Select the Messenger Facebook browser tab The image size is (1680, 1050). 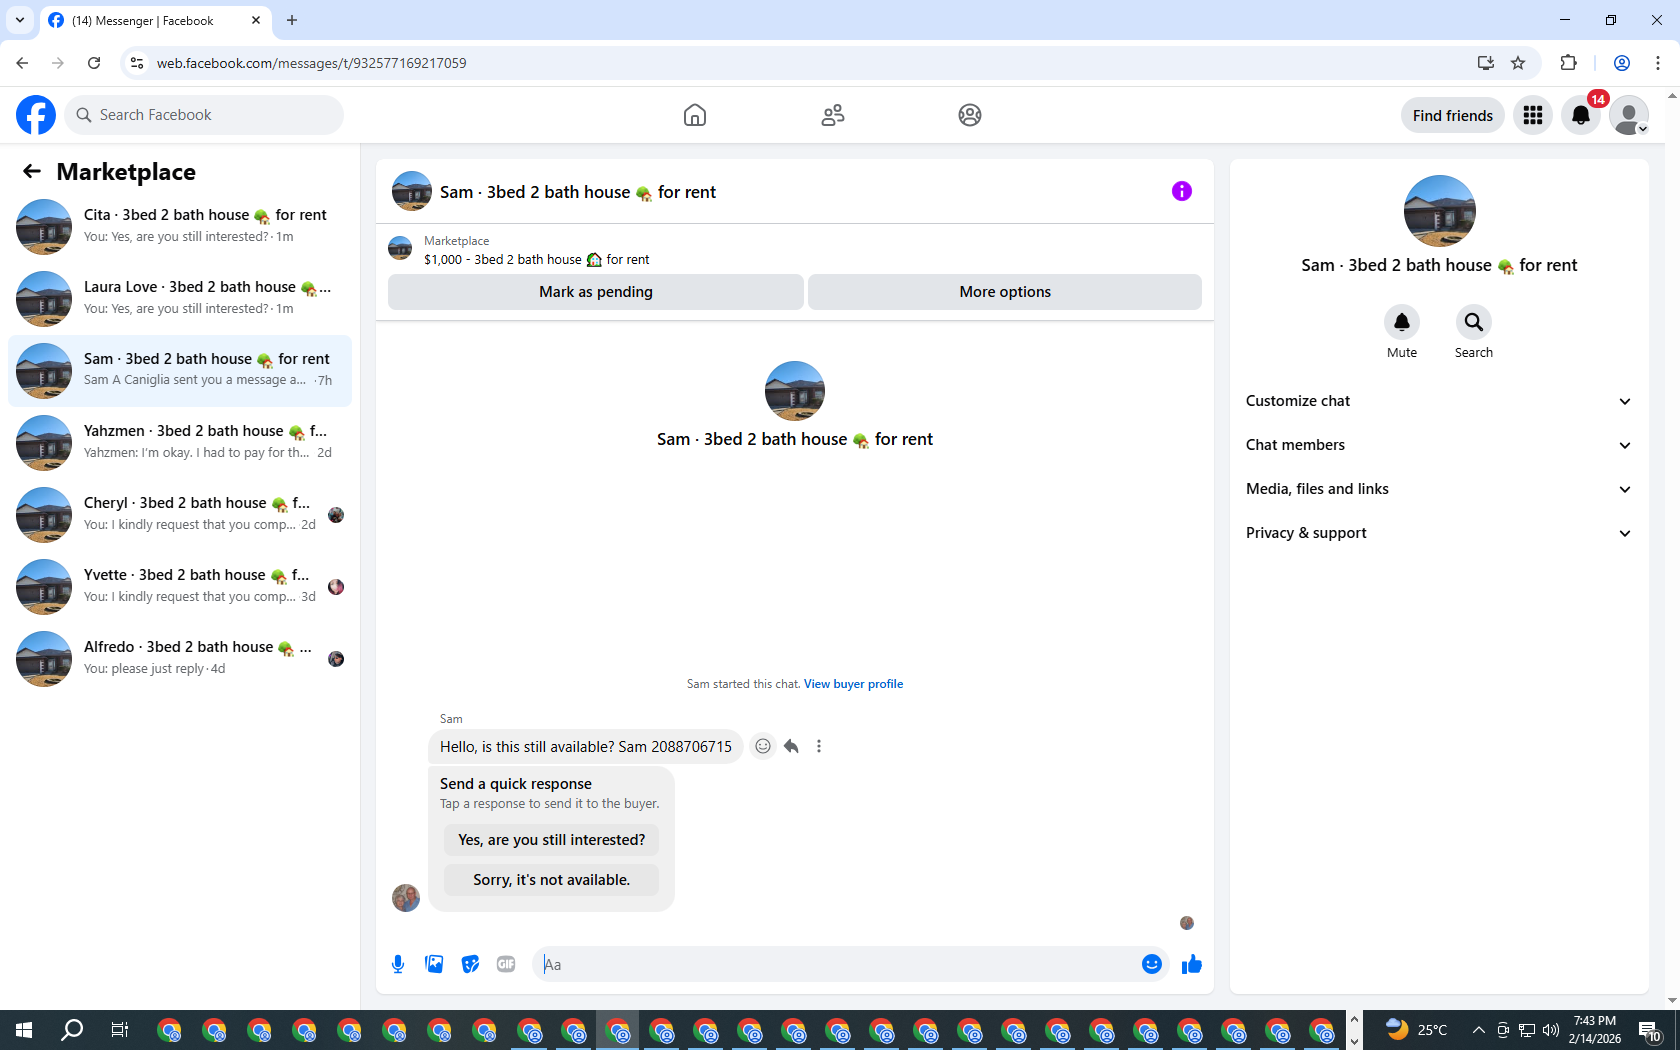[x=155, y=20]
